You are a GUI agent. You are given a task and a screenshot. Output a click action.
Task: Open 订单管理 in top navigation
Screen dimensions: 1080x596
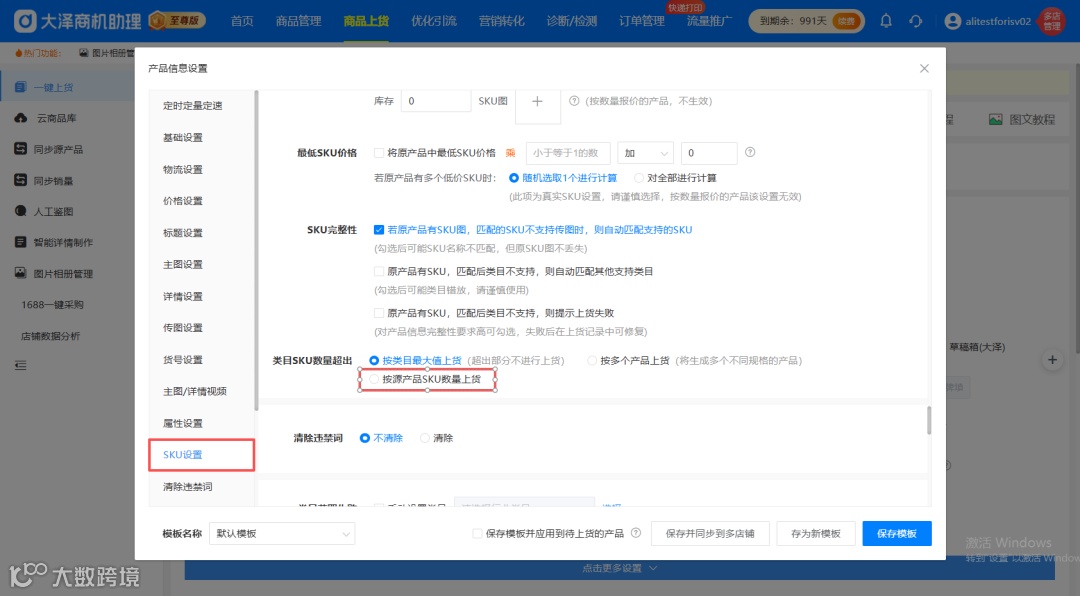tap(642, 21)
